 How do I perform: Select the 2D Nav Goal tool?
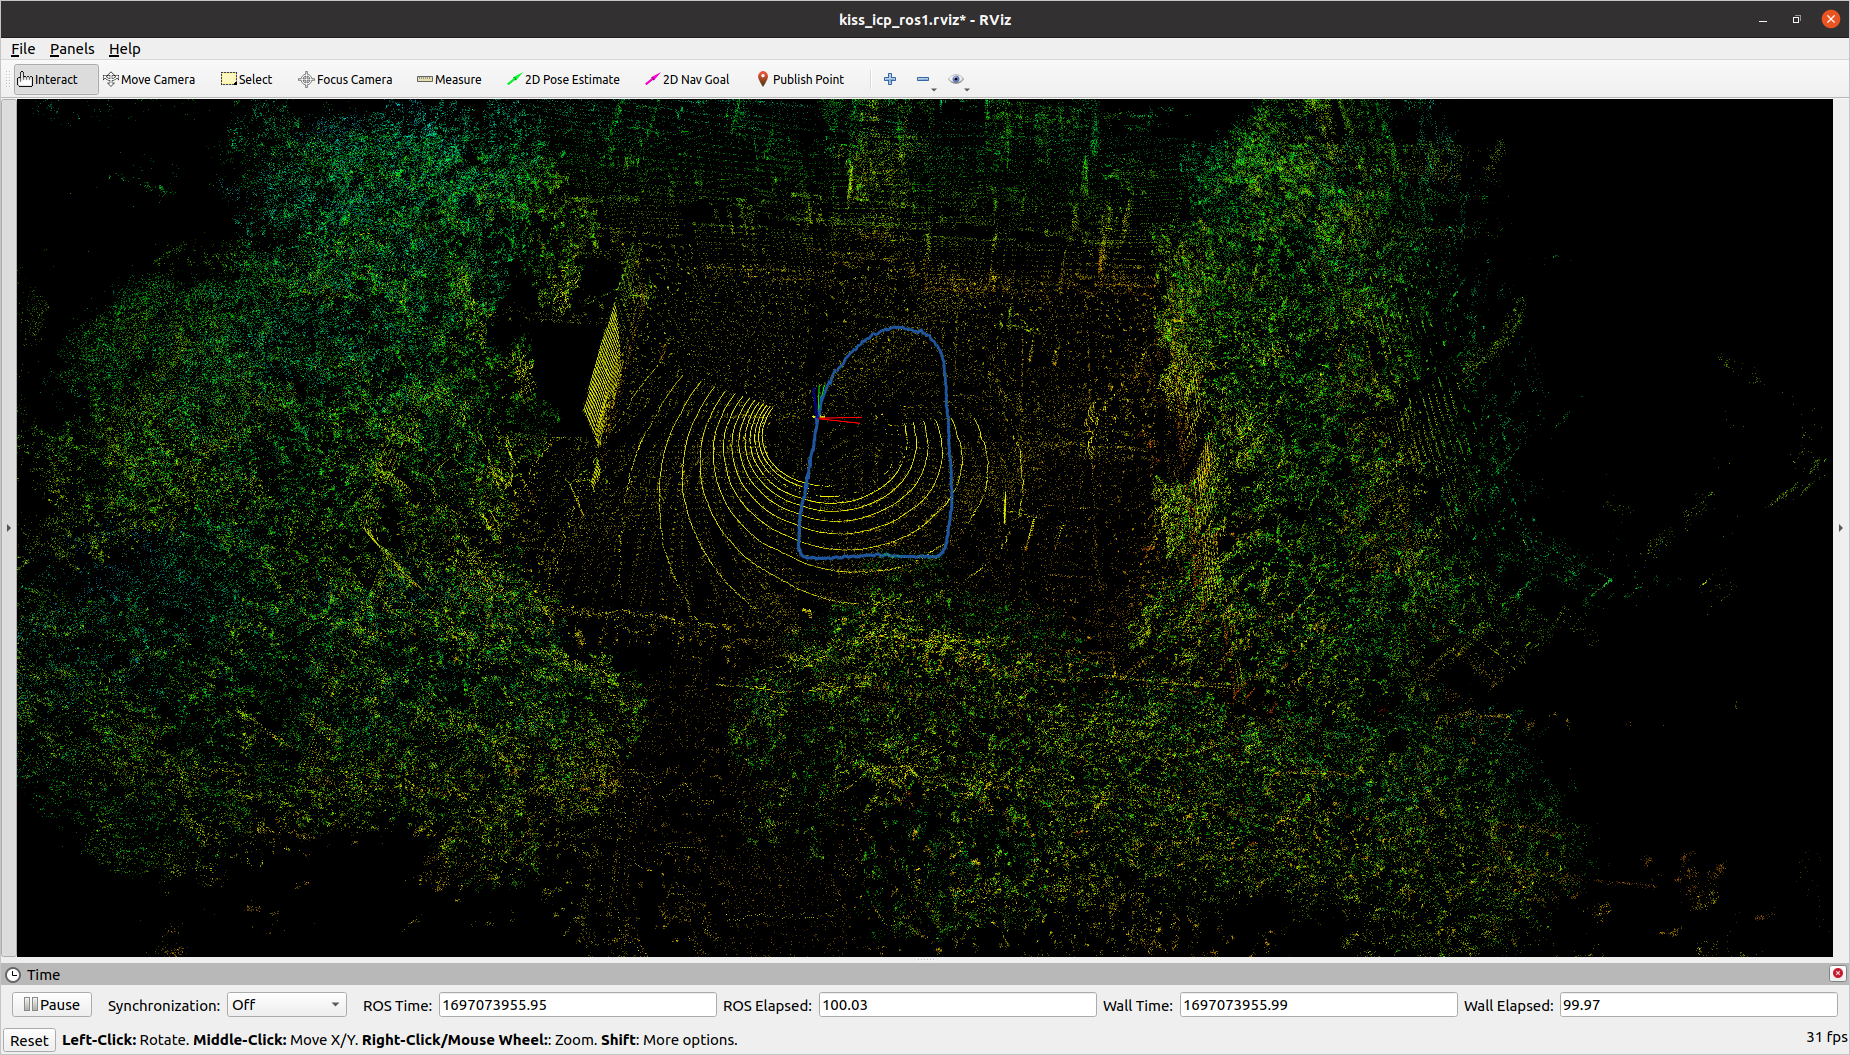pyautogui.click(x=687, y=79)
